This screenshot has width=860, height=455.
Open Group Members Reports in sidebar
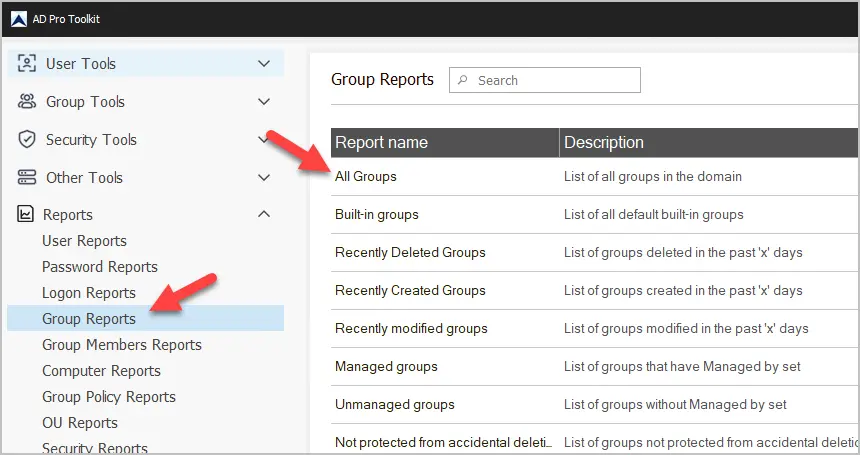coord(122,345)
